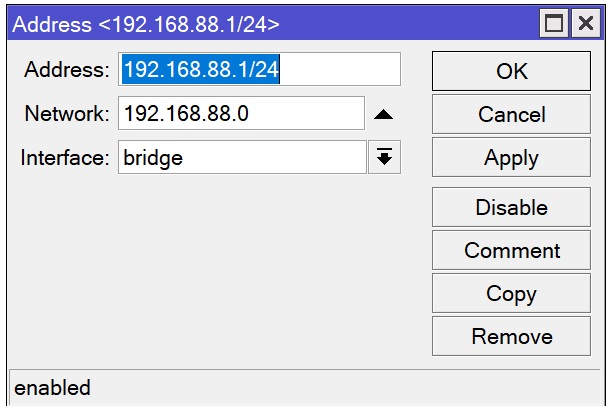
Task: Apply the address settings
Action: tap(511, 158)
